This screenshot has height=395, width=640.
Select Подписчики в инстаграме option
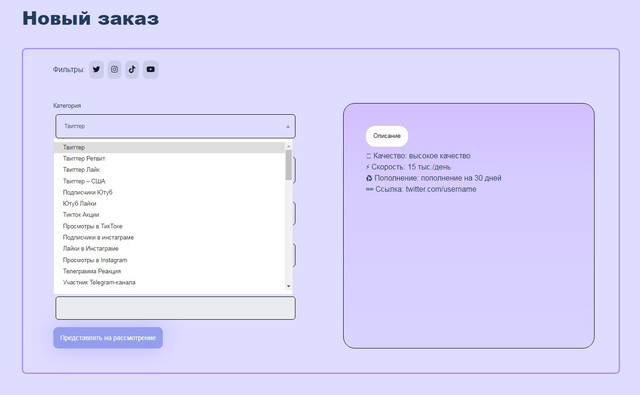point(169,237)
